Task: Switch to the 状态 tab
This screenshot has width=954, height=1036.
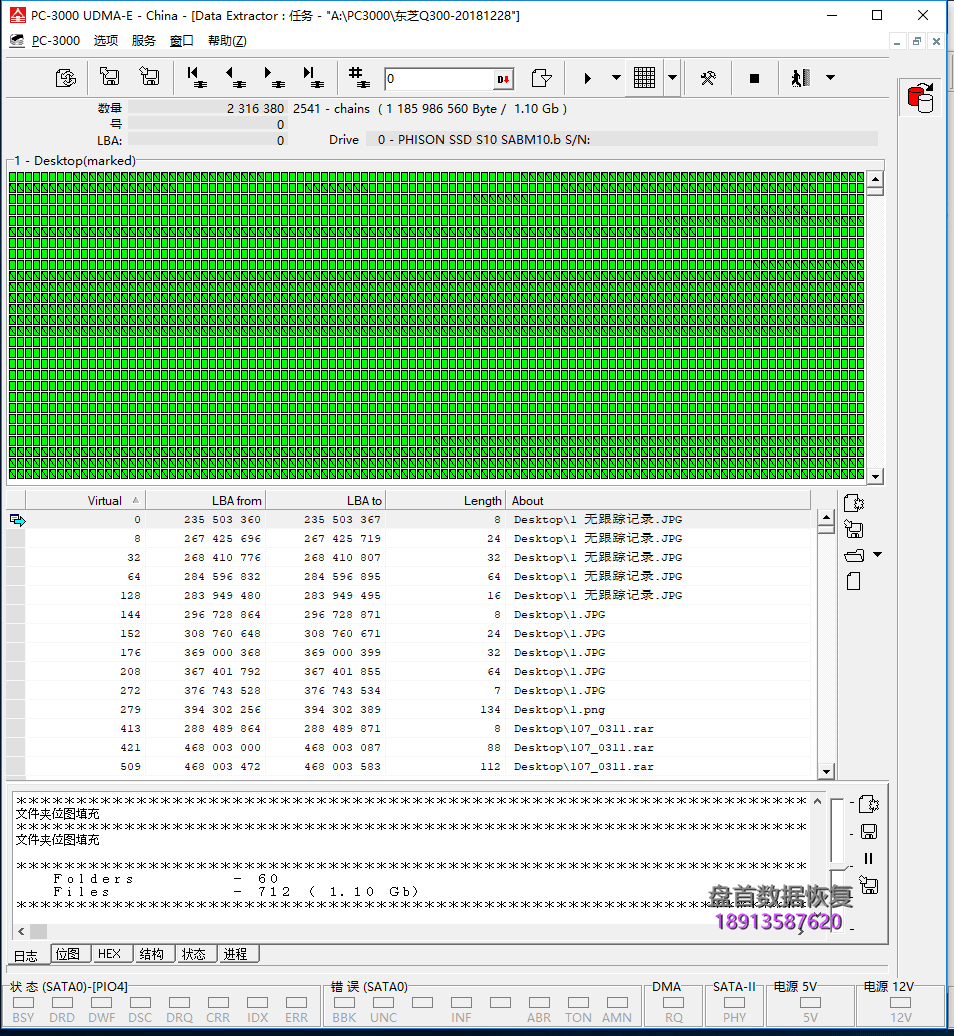Action: (x=194, y=953)
